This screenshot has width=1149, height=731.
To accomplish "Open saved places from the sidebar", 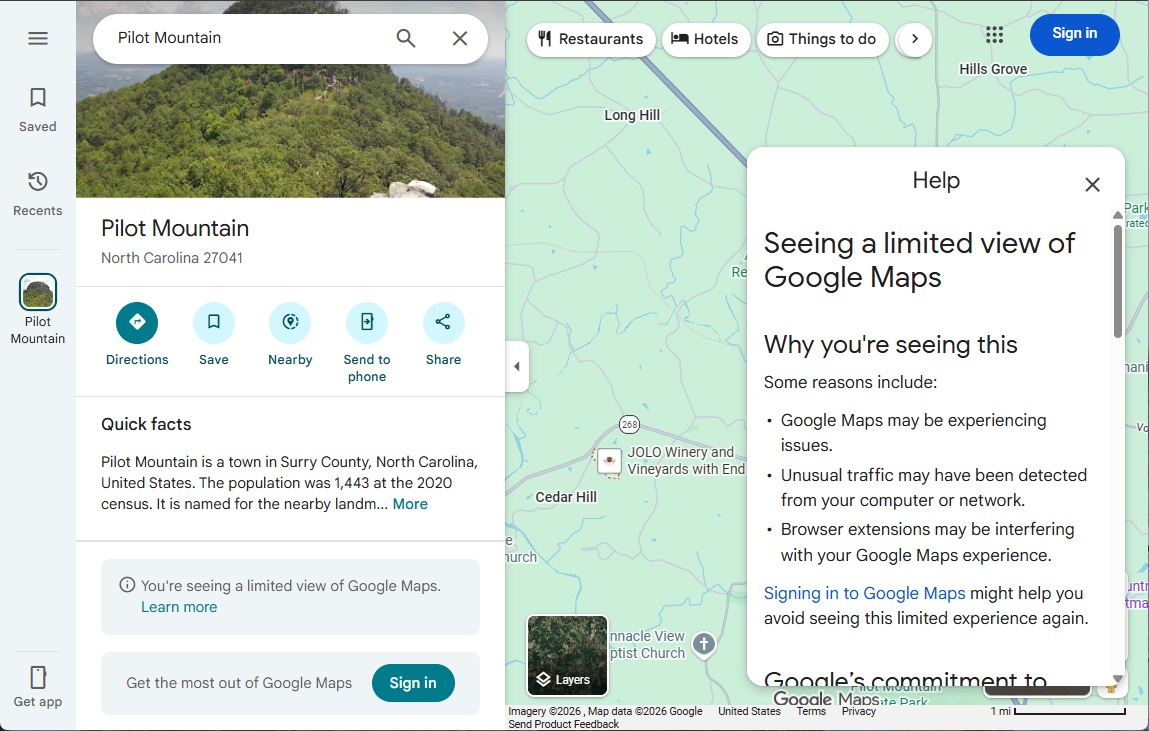I will 37,106.
